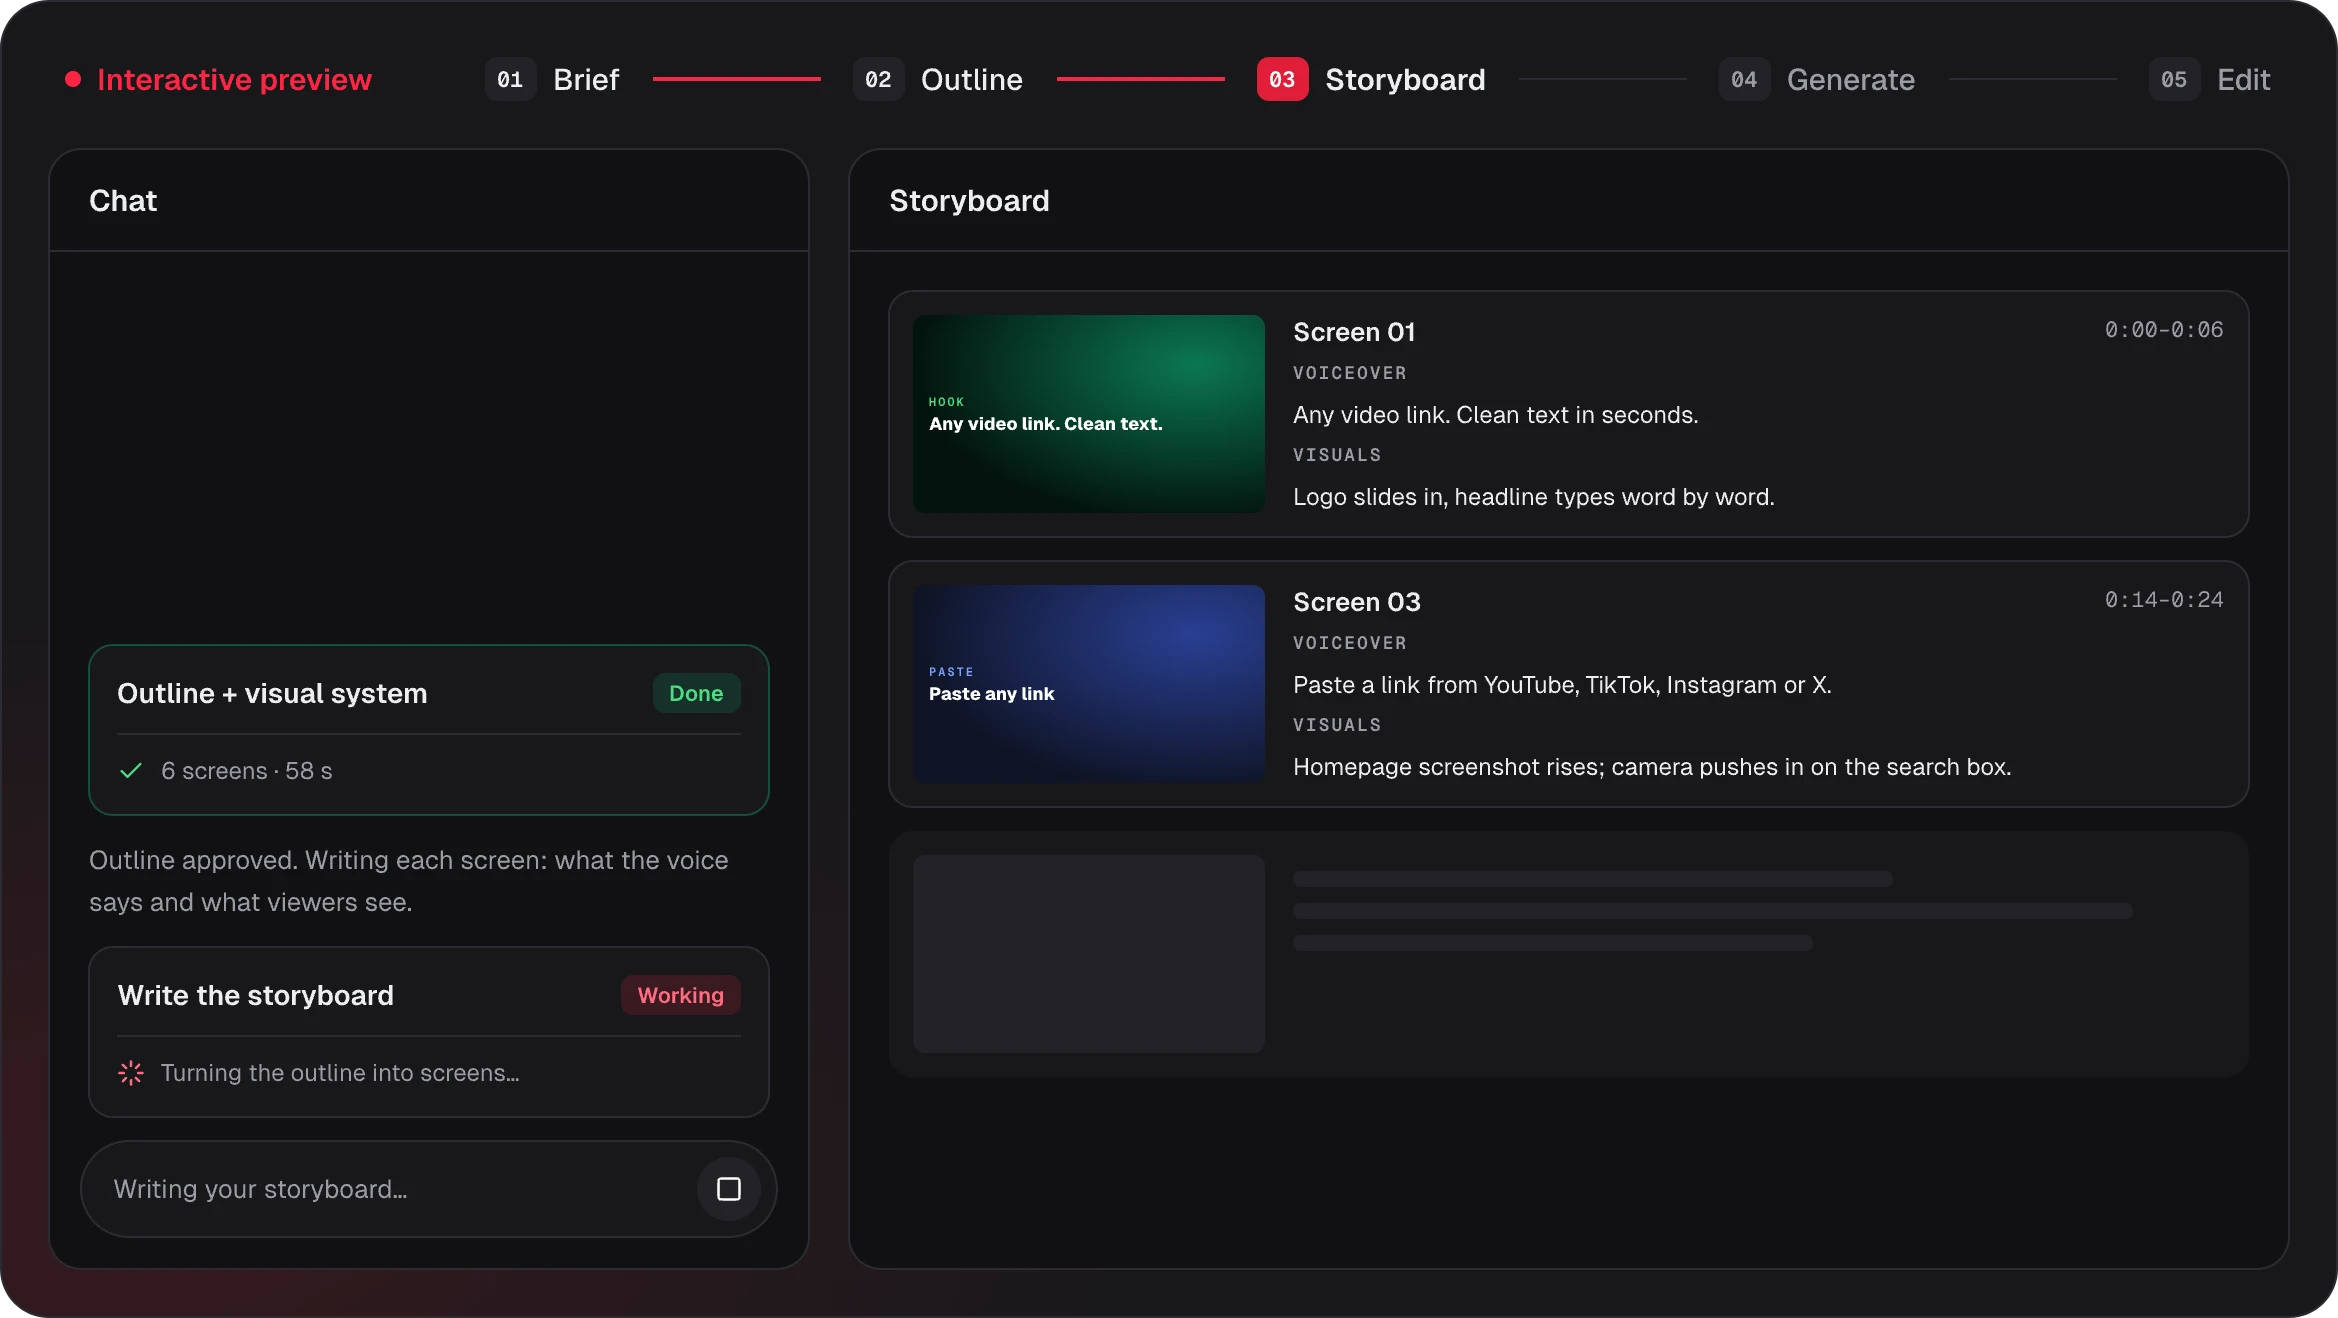This screenshot has height=1318, width=2338.
Task: Click the '6 screens · 58 s' summary
Action: 246,771
